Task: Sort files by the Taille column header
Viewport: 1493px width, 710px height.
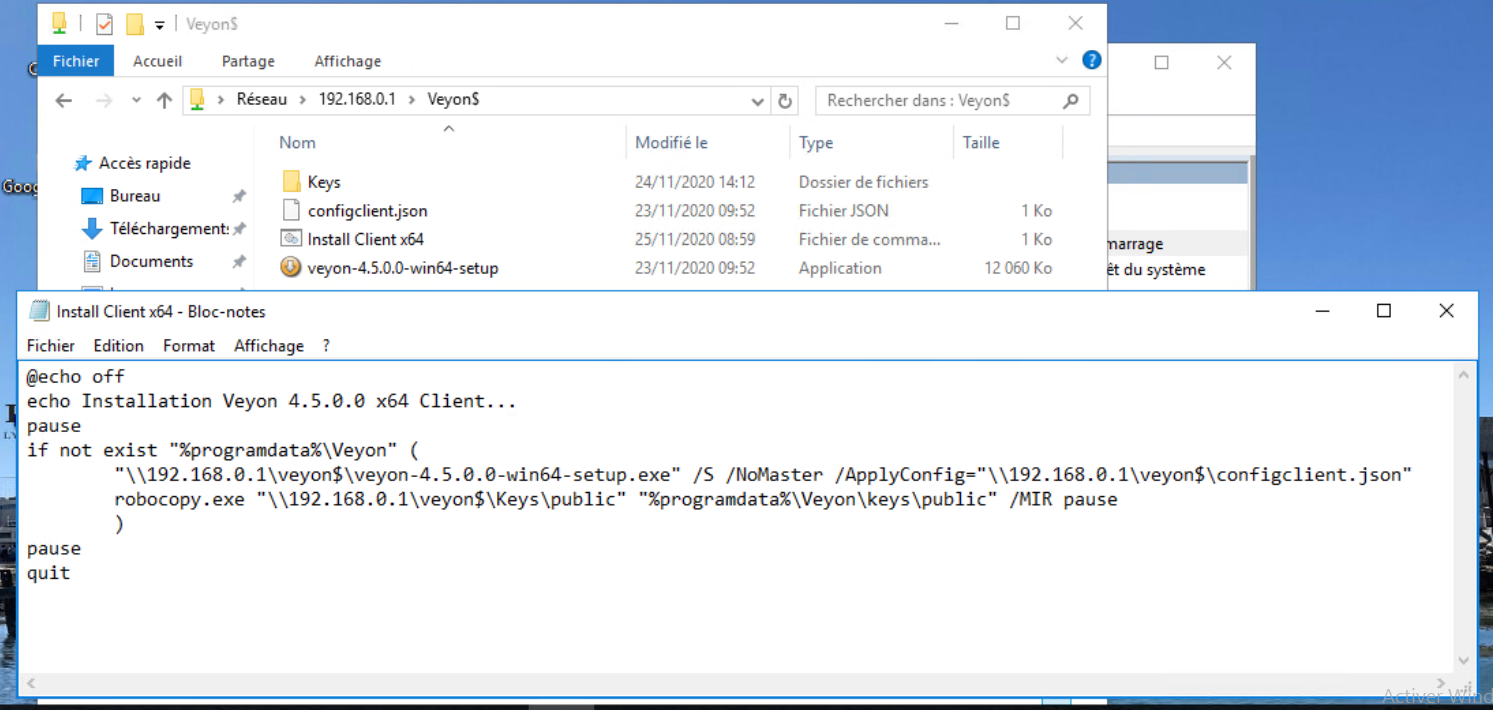Action: (981, 143)
